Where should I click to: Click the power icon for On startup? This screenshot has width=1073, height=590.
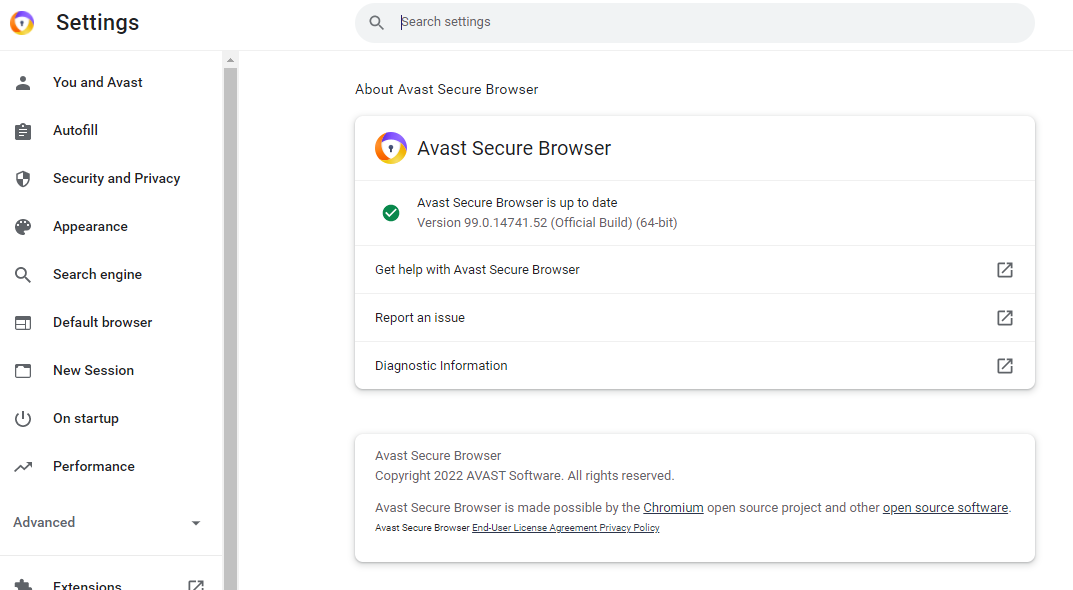pyautogui.click(x=23, y=419)
